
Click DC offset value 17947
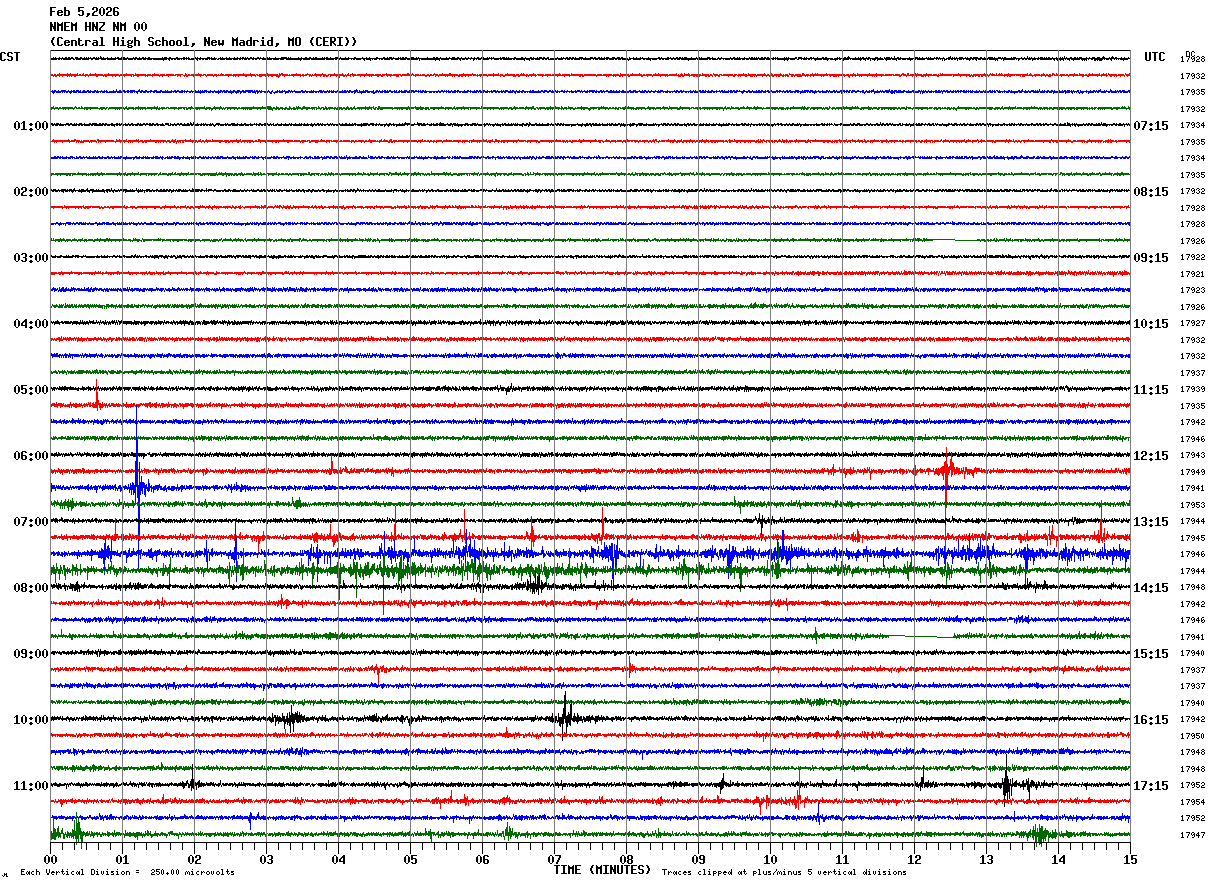[1192, 835]
